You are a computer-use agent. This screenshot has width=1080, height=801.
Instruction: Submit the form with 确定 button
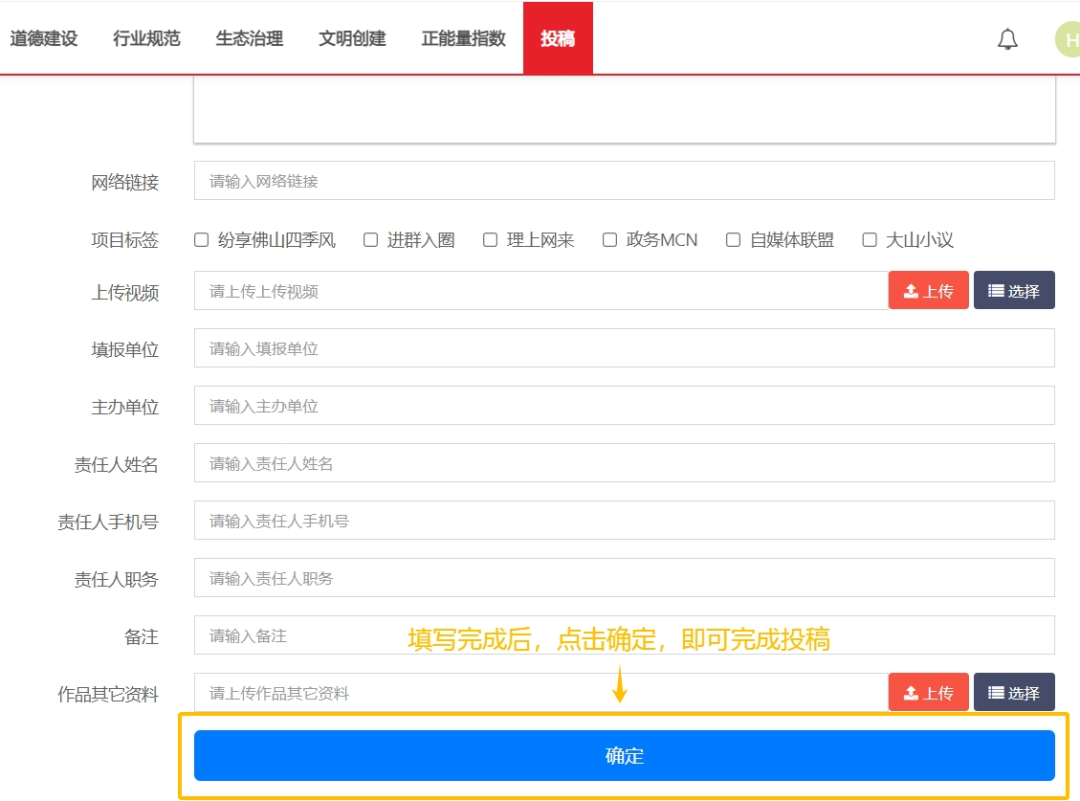(624, 756)
